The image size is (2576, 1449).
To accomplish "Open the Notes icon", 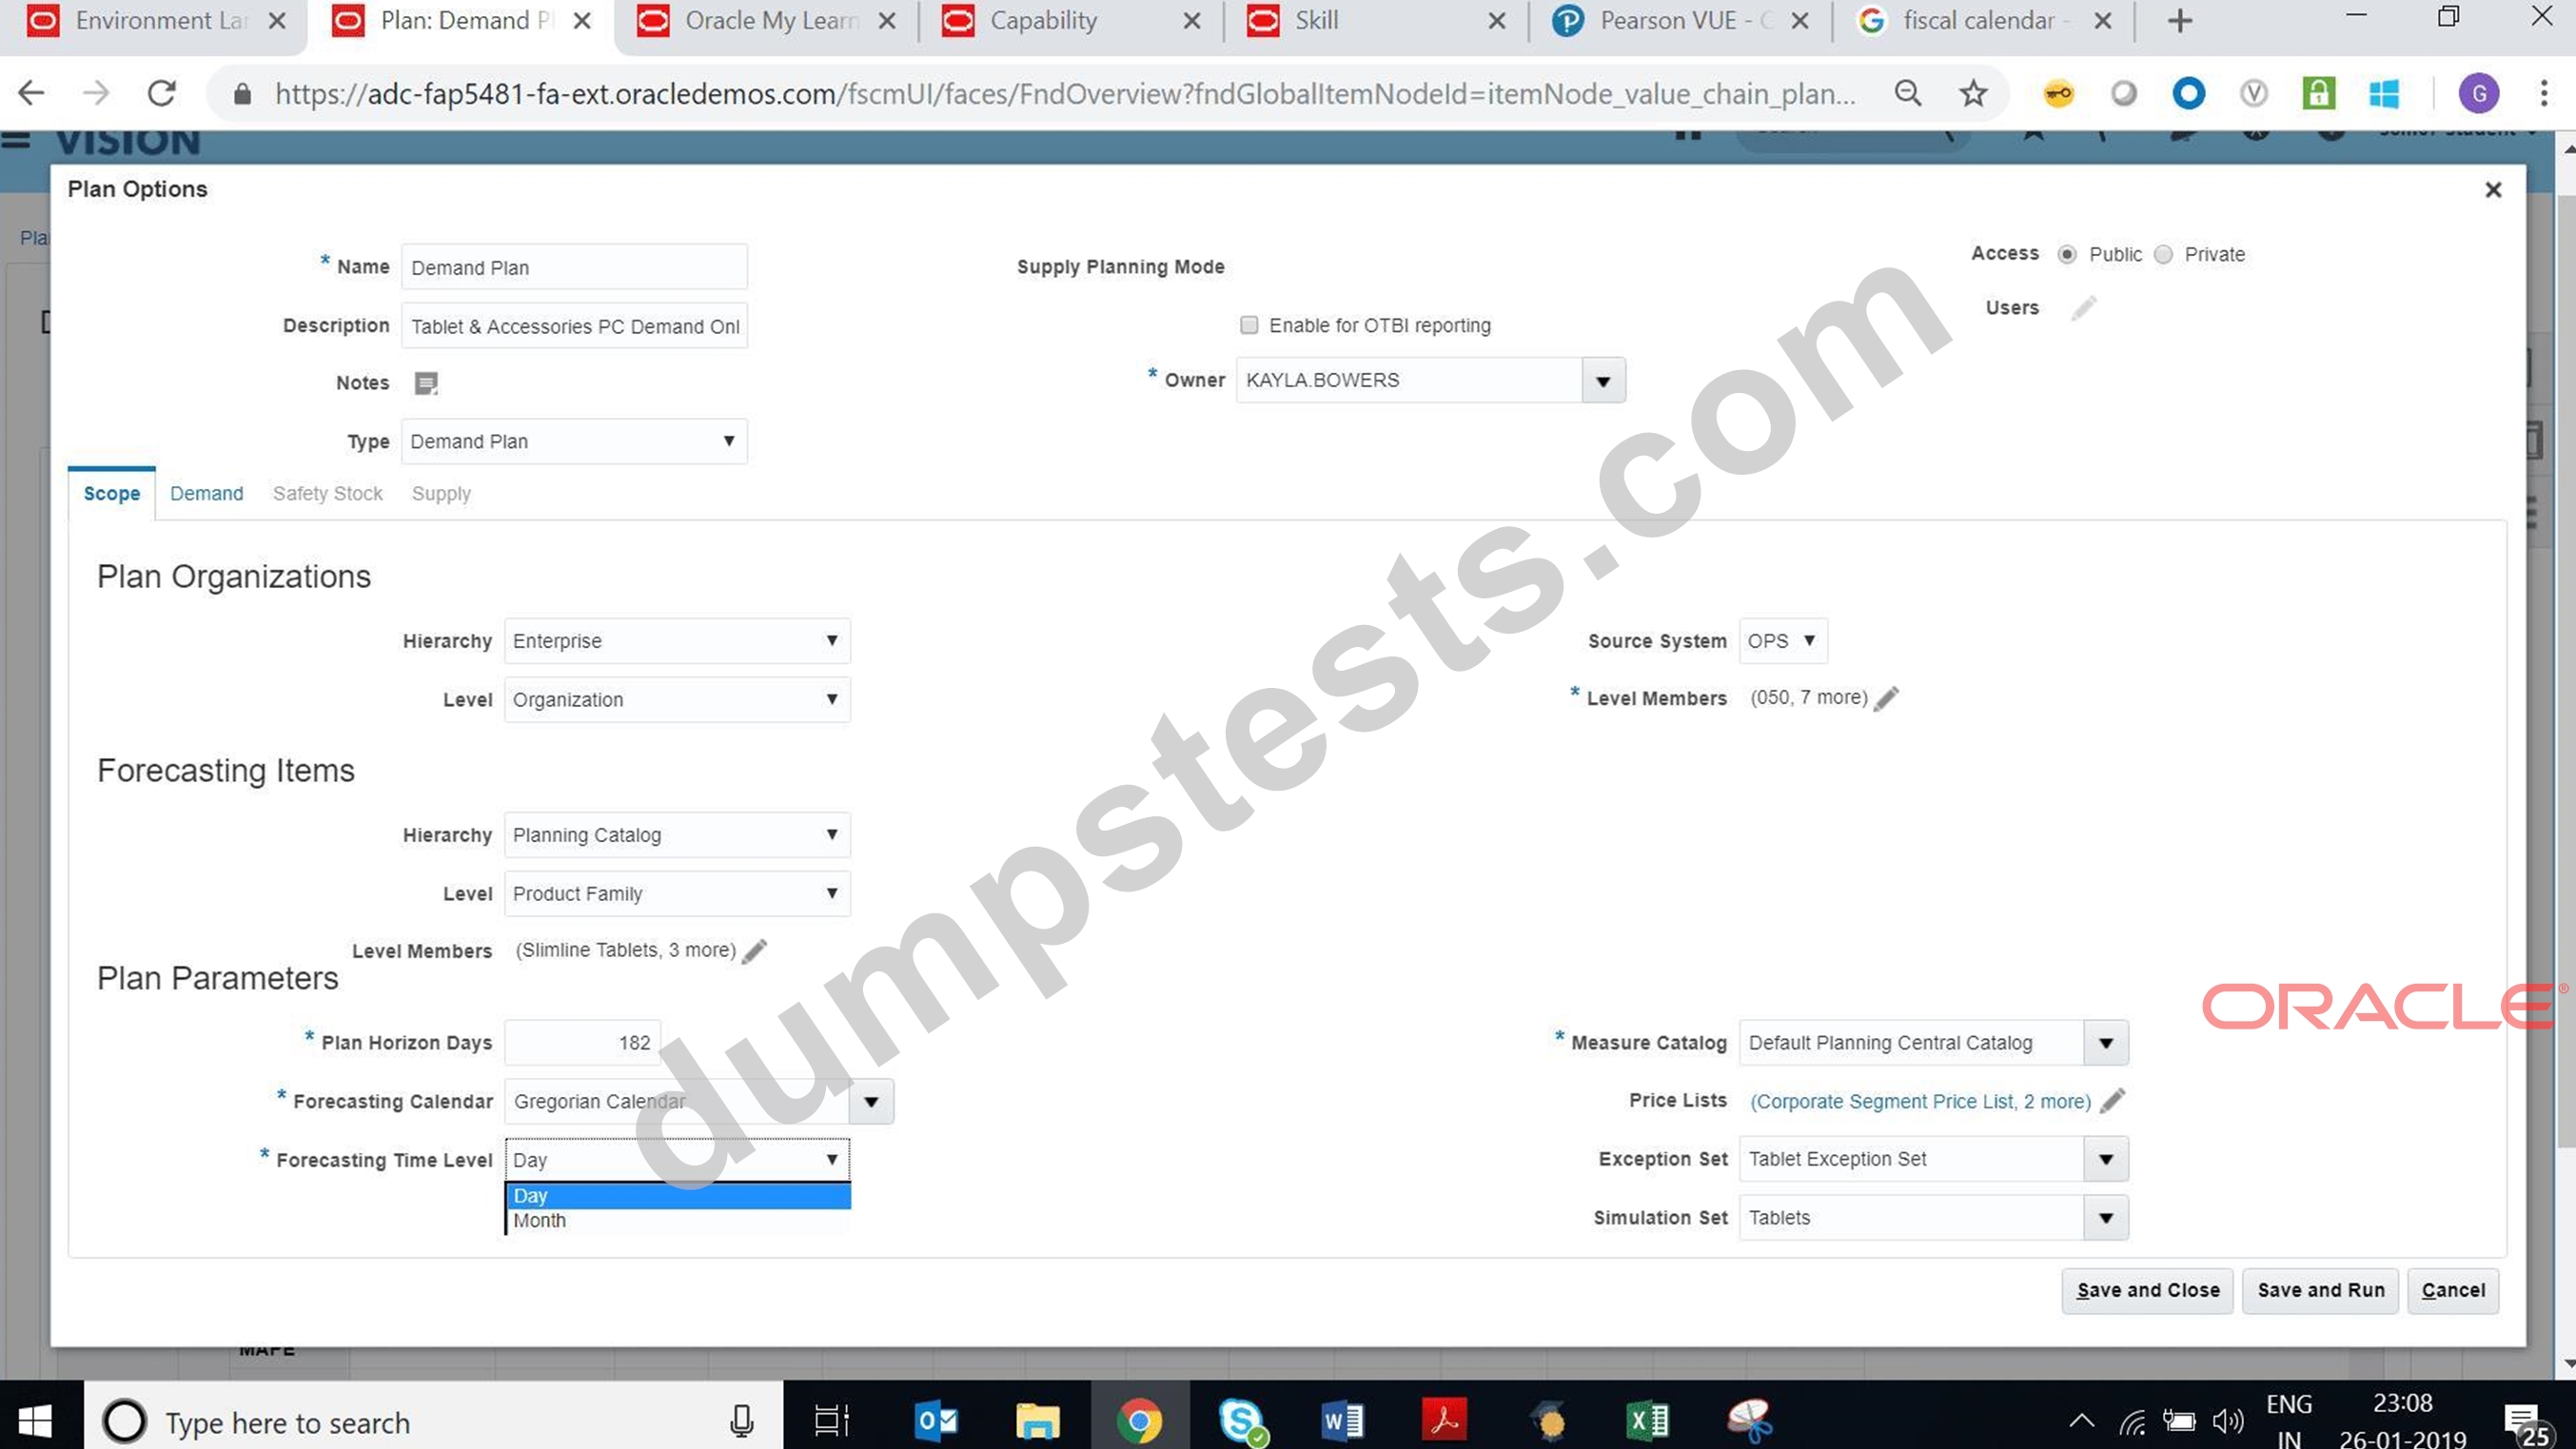I will click(426, 383).
